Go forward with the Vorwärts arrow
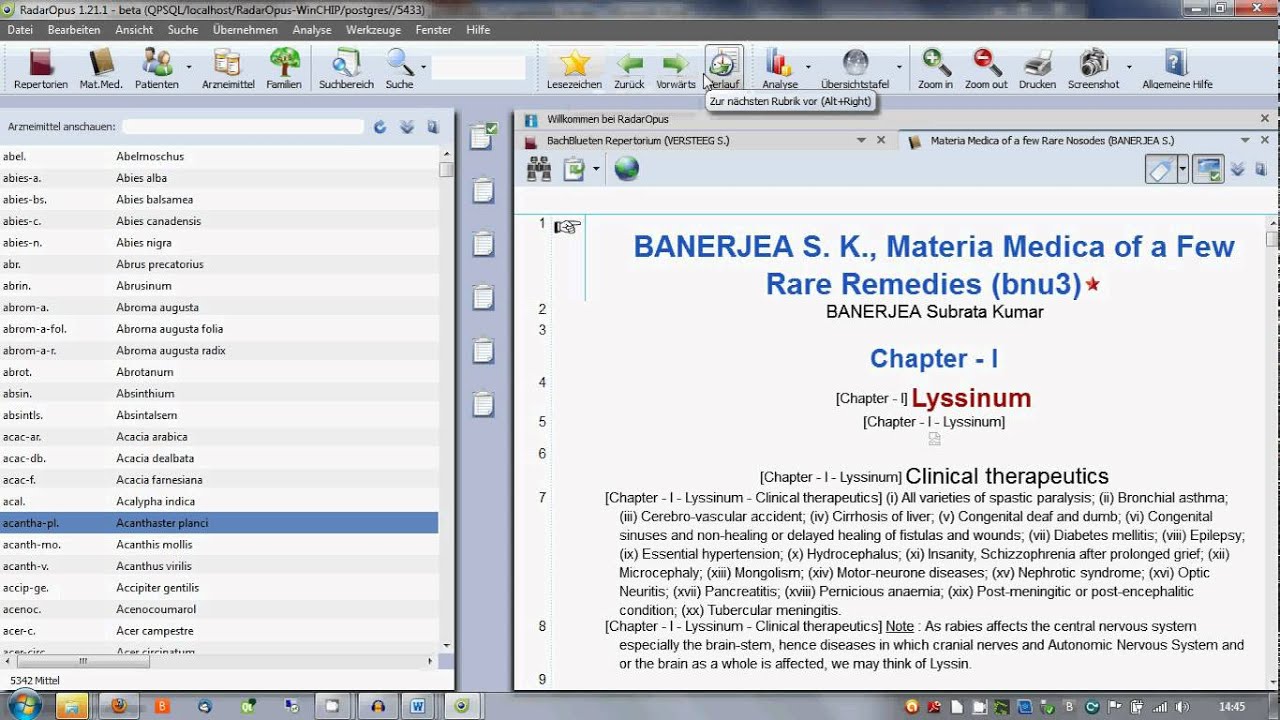Viewport: 1280px width, 720px height. click(x=676, y=68)
